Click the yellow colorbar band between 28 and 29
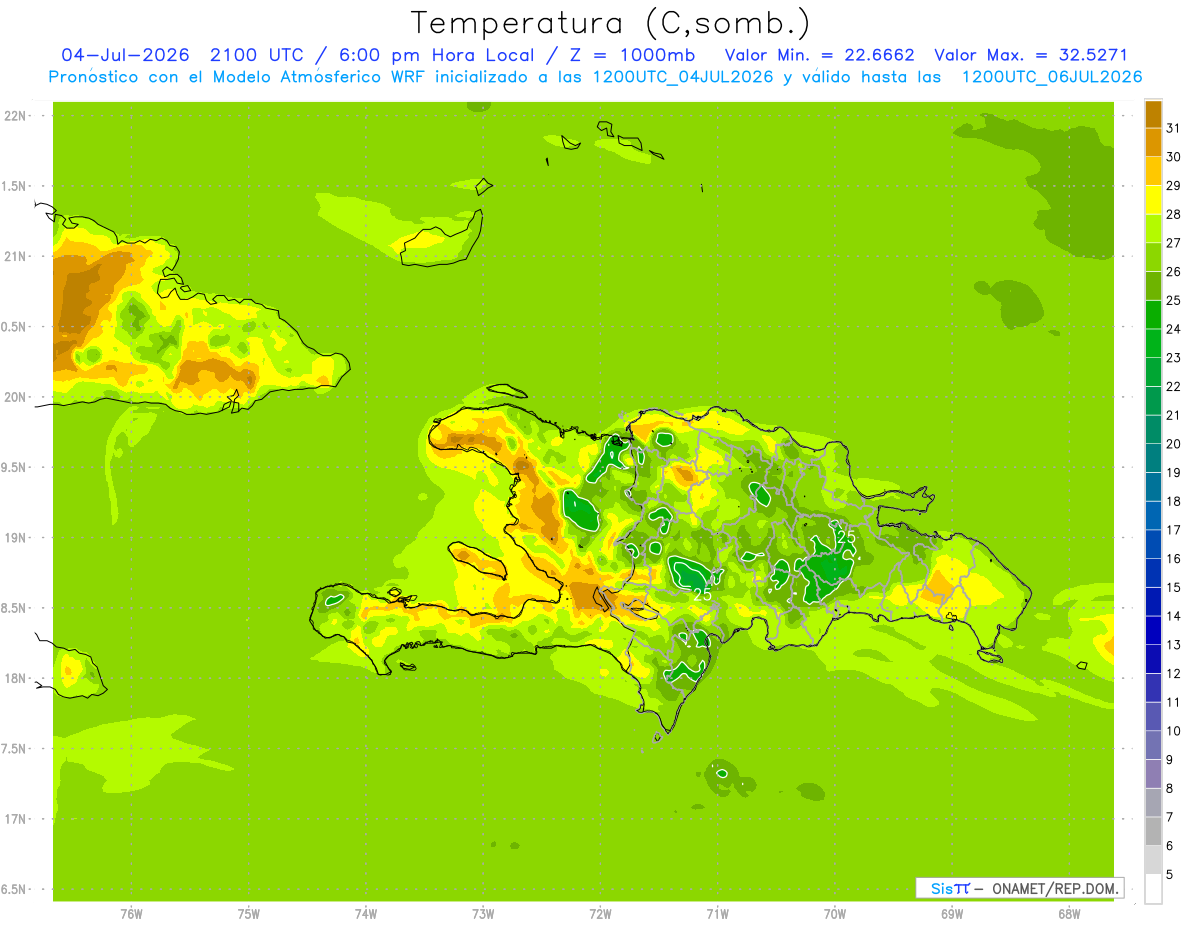1200x927 pixels. tap(1153, 200)
